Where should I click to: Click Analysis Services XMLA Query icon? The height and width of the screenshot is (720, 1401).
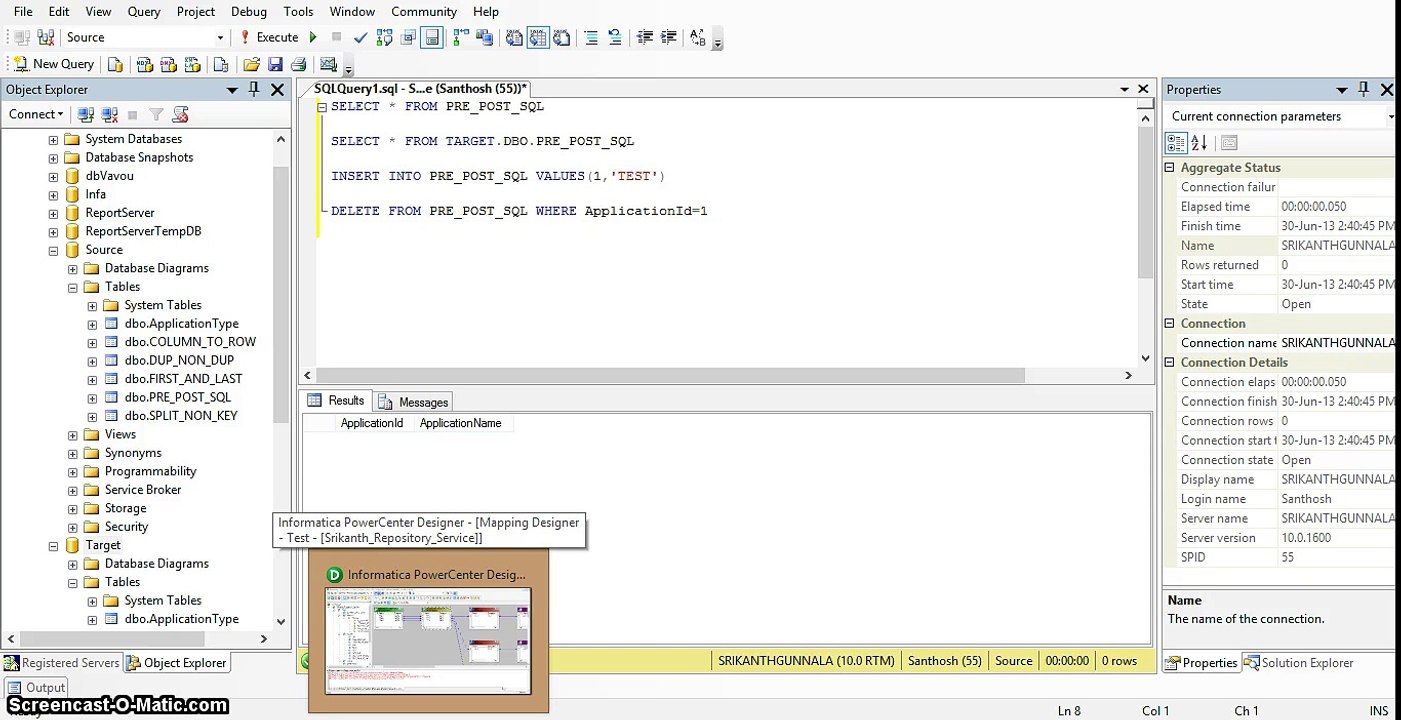point(192,64)
